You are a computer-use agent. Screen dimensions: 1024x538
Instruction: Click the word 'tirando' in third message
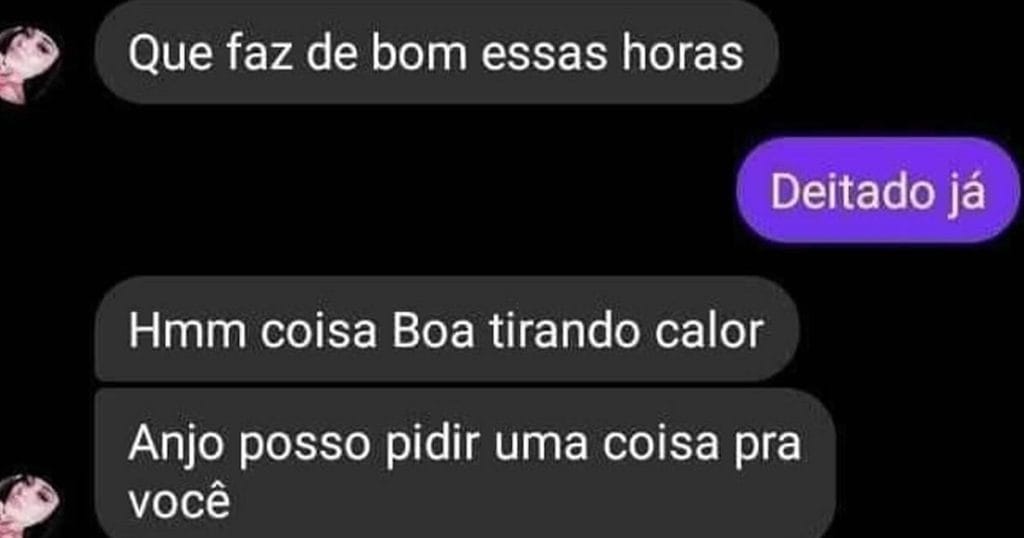coord(566,330)
